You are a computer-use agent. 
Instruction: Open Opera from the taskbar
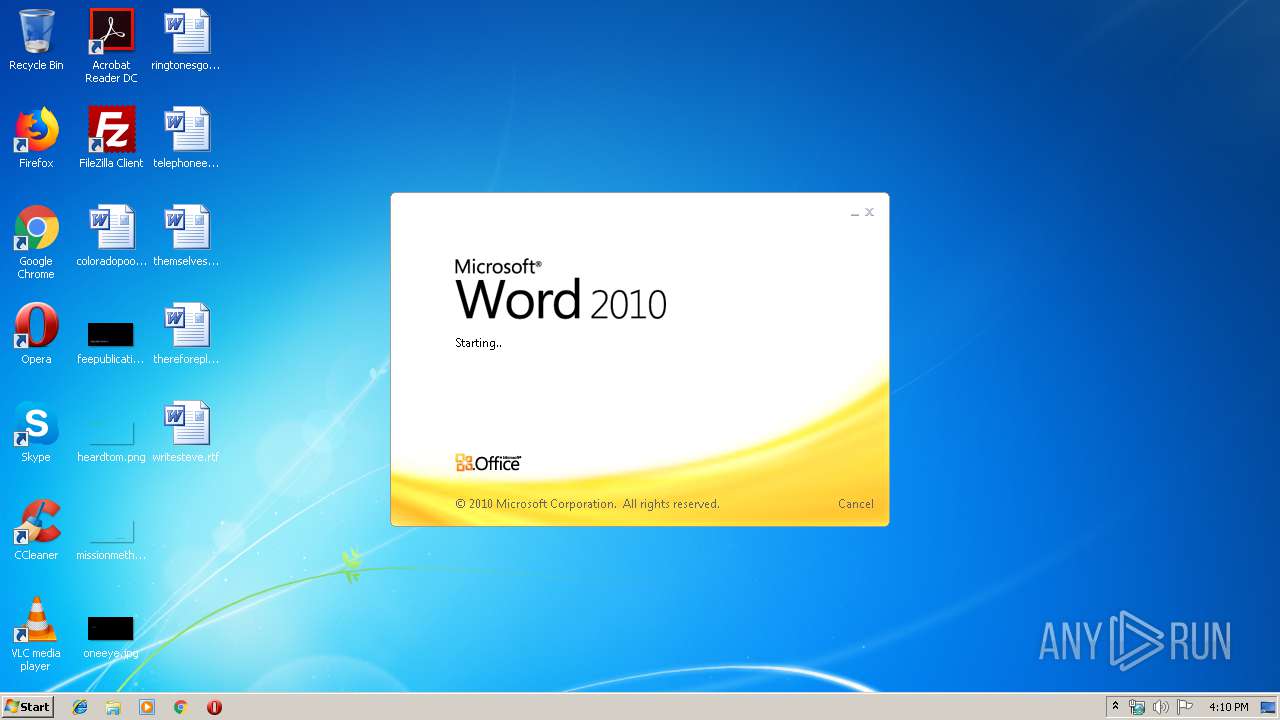coord(214,707)
